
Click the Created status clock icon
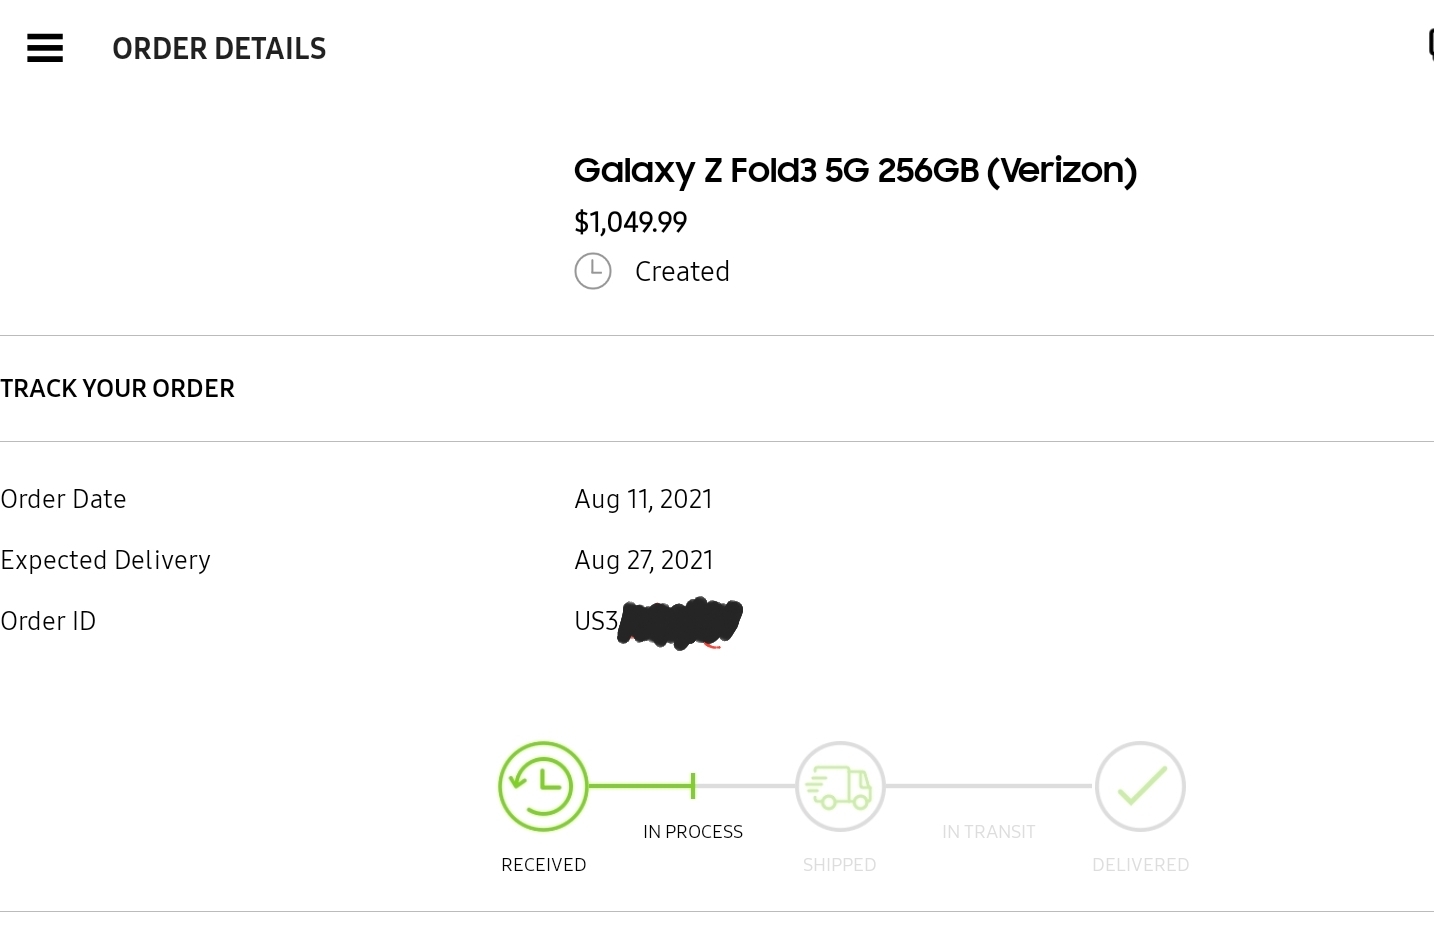[593, 271]
